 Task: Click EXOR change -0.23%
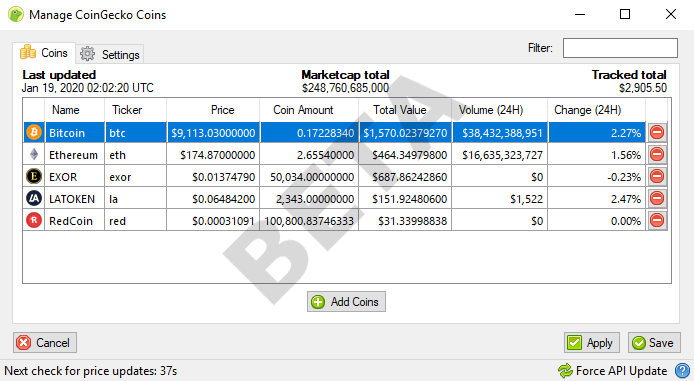597,177
